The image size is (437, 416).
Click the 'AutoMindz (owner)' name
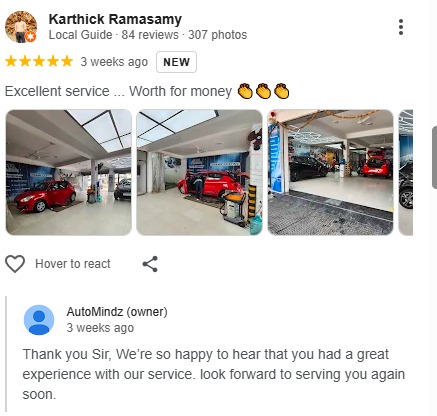coord(117,312)
